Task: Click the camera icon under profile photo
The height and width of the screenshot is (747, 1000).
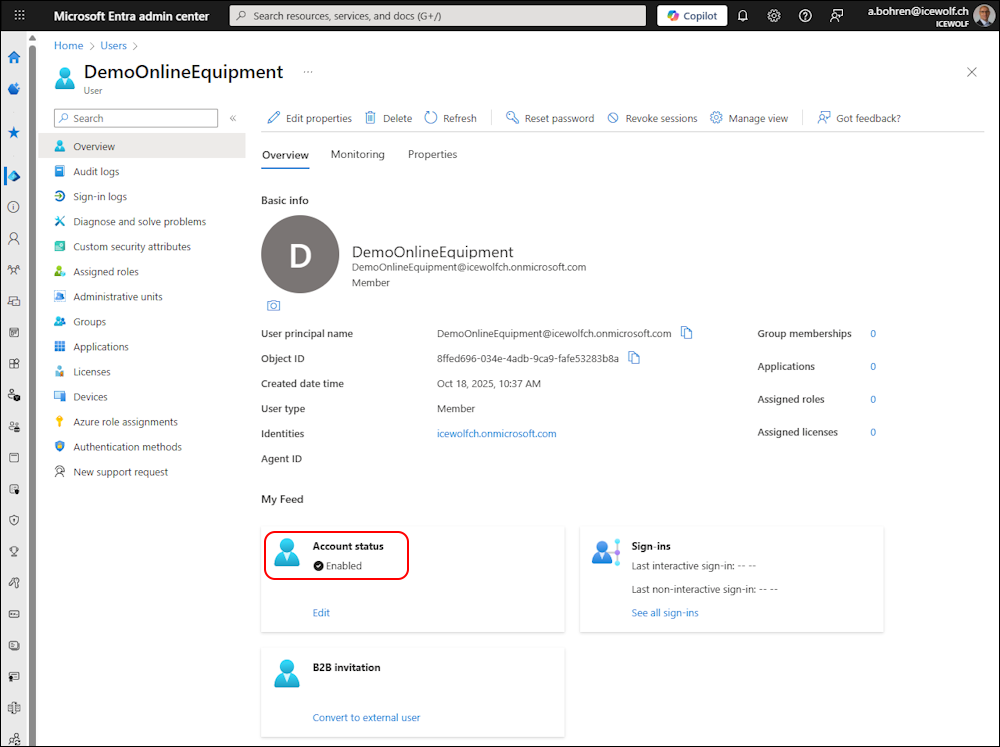Action: [274, 305]
